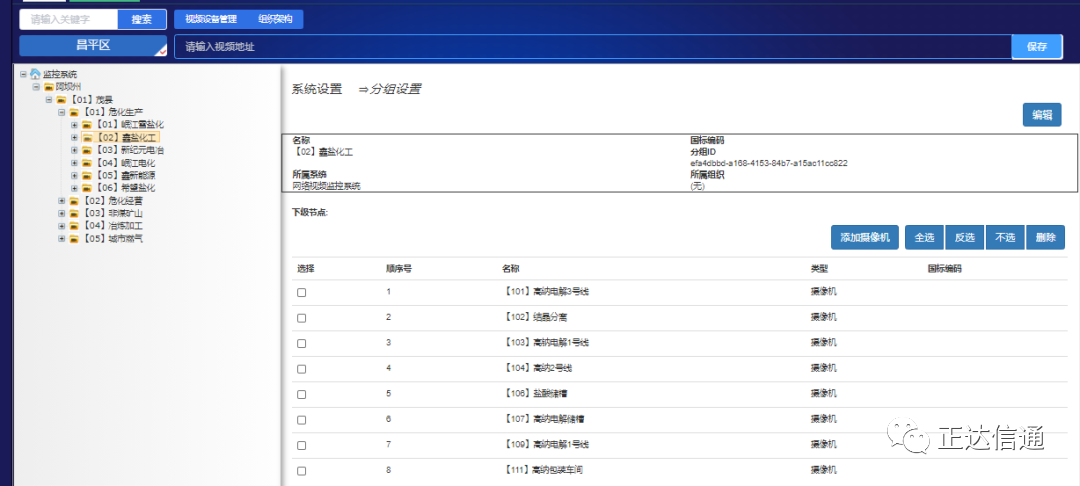Image resolution: width=1080 pixels, height=486 pixels.
Task: Collapse the 【01】危化生产 node
Action: 61,112
